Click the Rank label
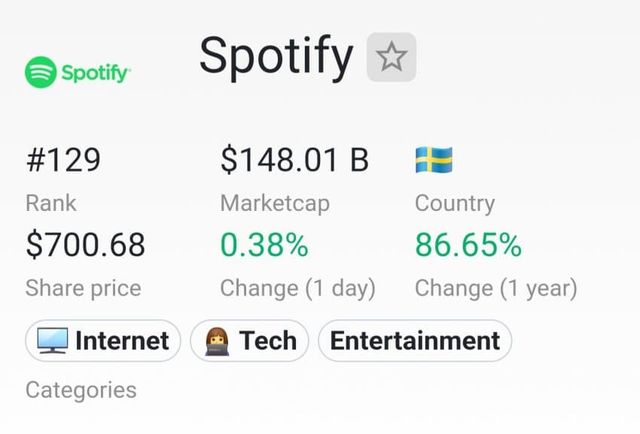Image resolution: width=640 pixels, height=434 pixels. [x=50, y=204]
